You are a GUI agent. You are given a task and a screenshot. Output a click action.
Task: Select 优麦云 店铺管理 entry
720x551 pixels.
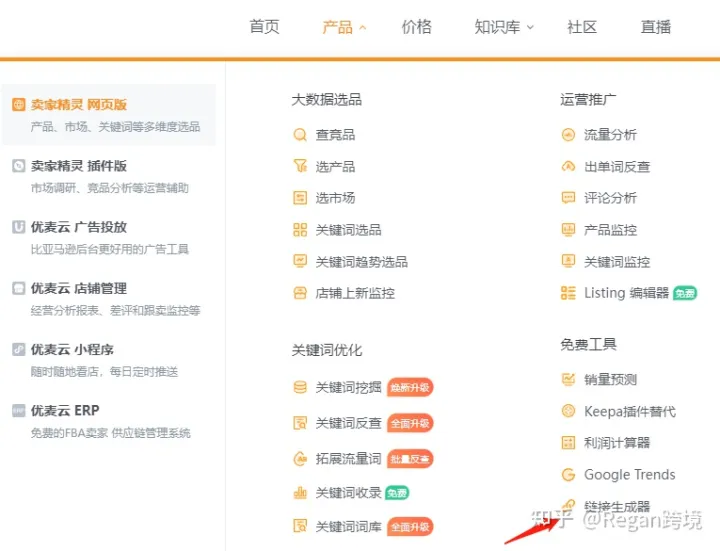109,299
